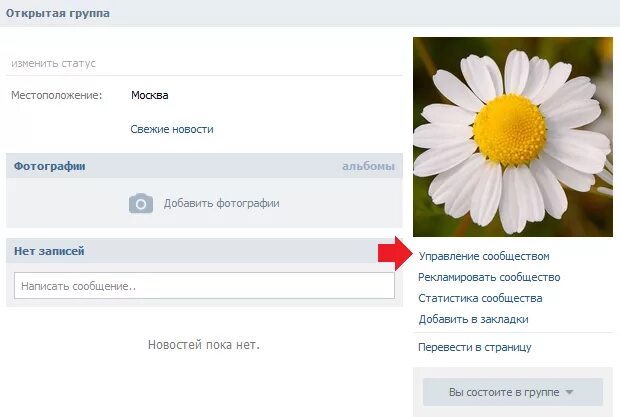
Task: Open 'Управление сообществом' settings
Action: point(484,256)
